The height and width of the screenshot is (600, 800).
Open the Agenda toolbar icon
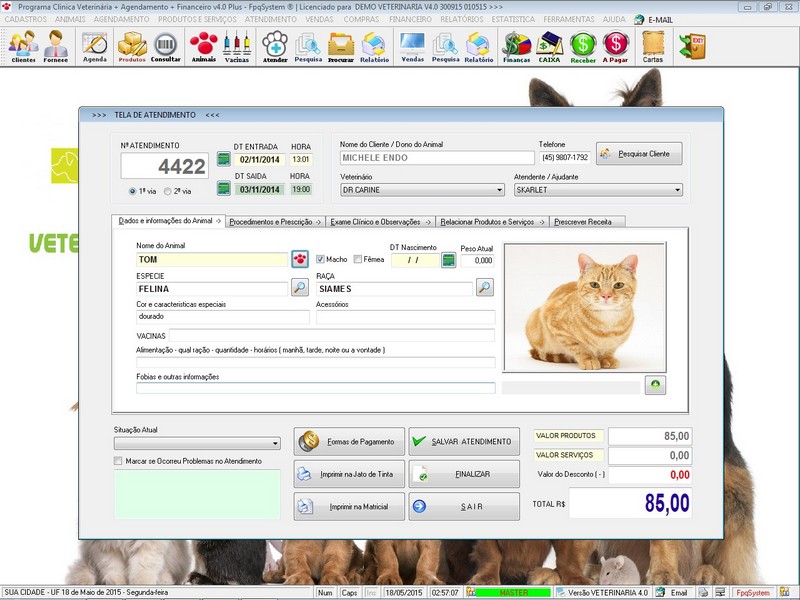95,46
